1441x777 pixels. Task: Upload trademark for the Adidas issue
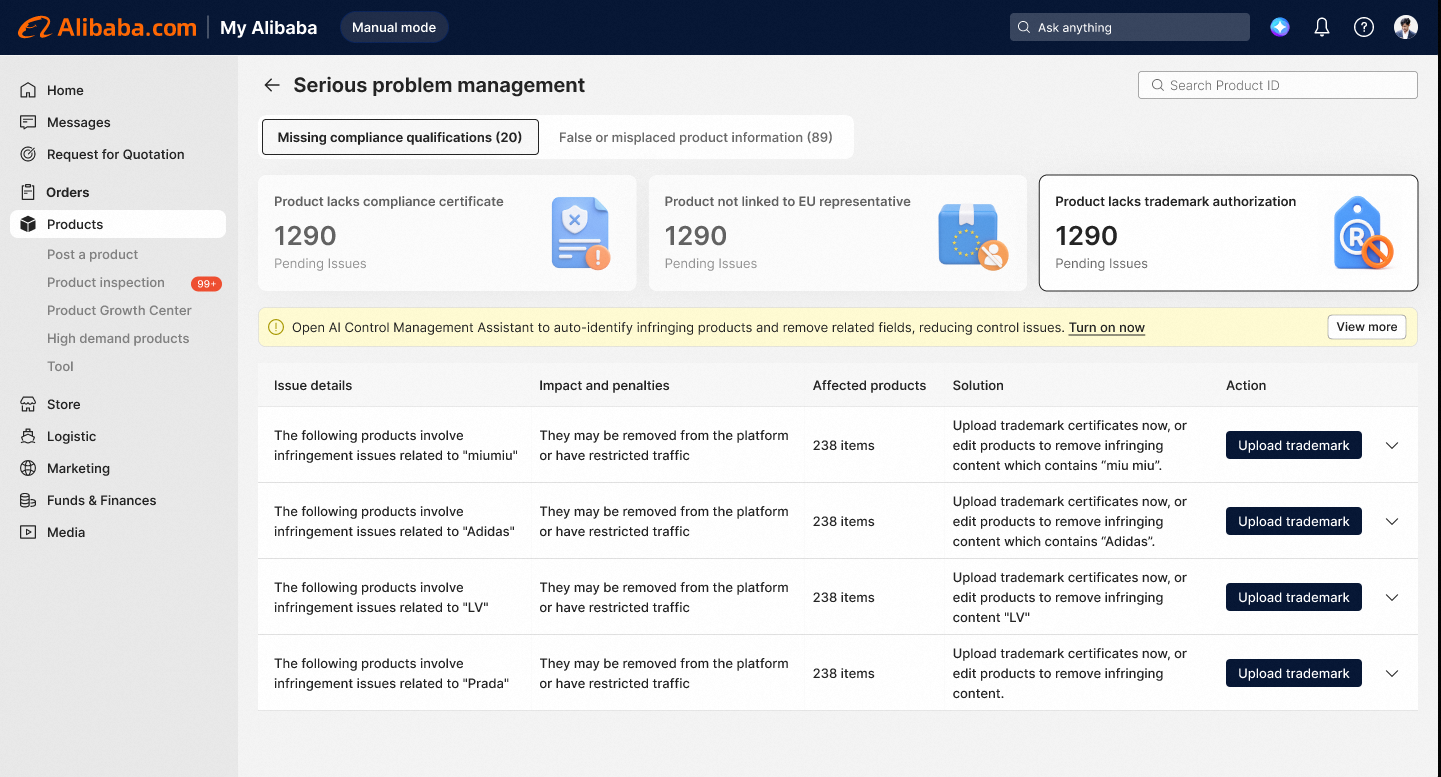tap(1294, 521)
